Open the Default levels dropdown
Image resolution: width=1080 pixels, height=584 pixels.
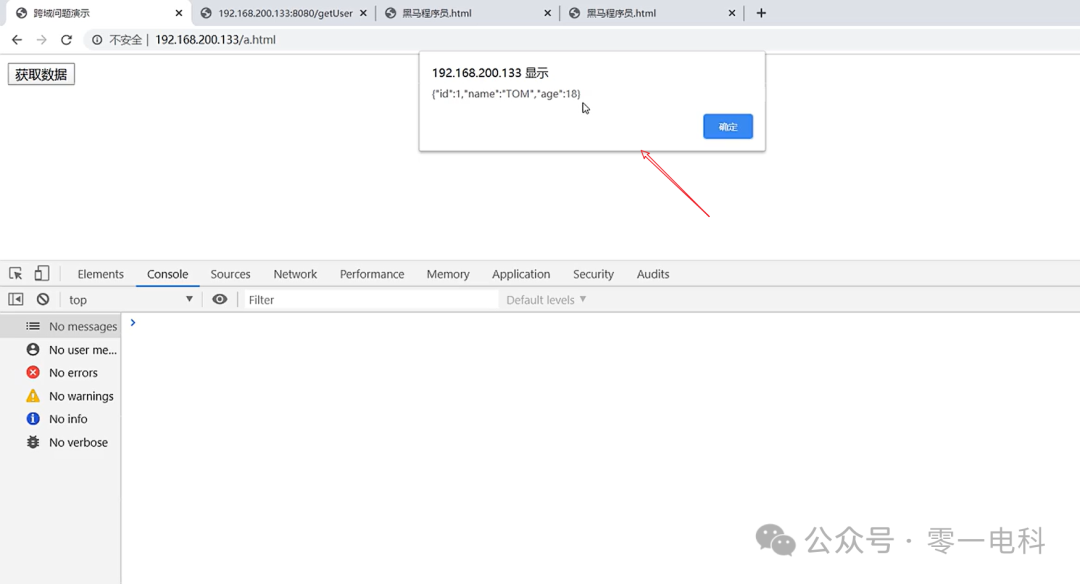click(x=545, y=298)
